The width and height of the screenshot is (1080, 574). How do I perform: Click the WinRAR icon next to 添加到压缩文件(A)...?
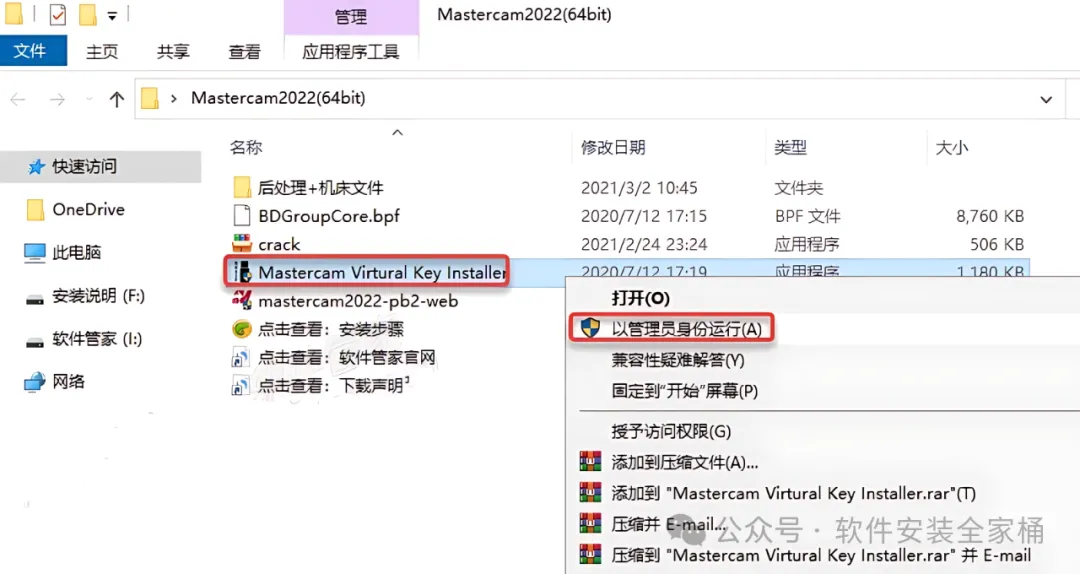[590, 462]
